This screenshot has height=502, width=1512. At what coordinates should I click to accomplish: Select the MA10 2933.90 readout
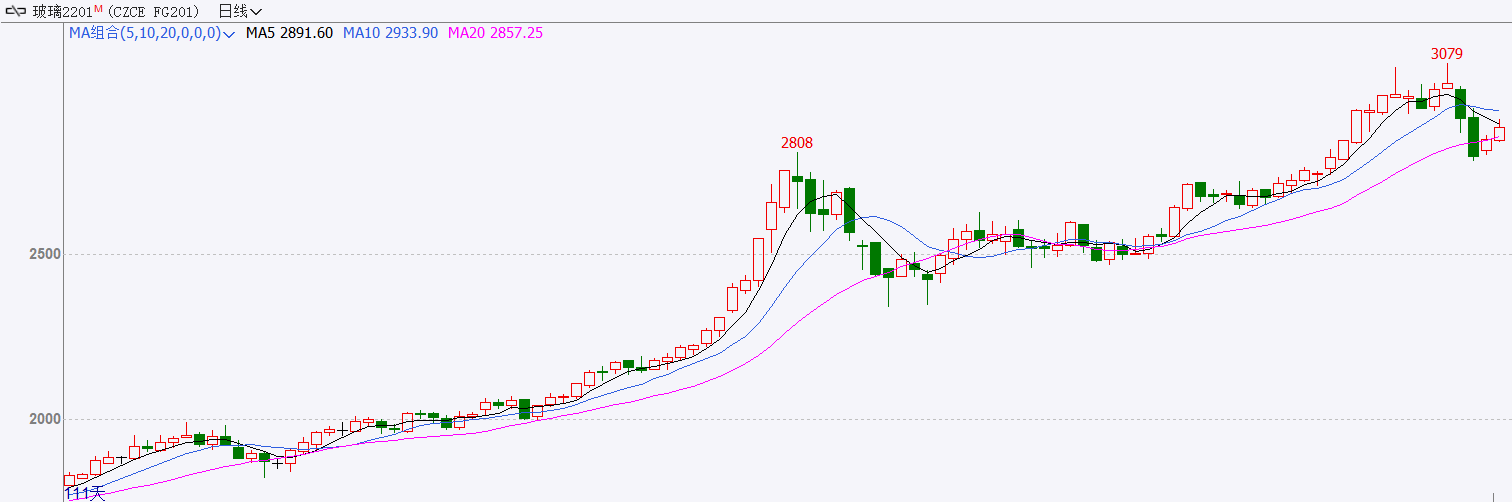click(391, 33)
